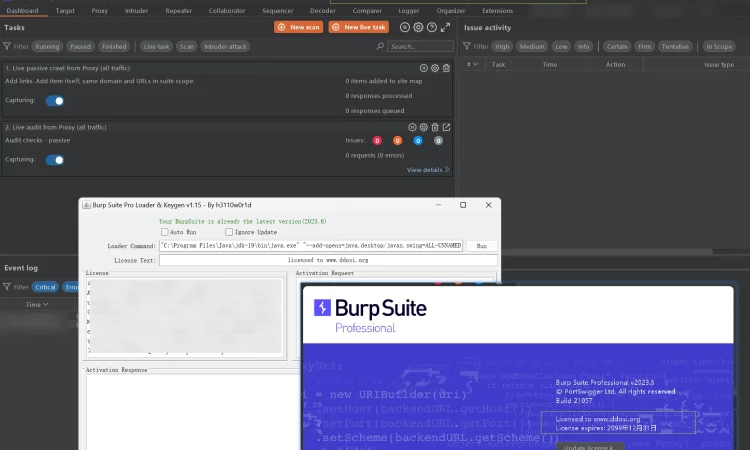Click the magnifier icon beside the tasks search
Image resolution: width=750 pixels, height=450 pixels.
[380, 46]
